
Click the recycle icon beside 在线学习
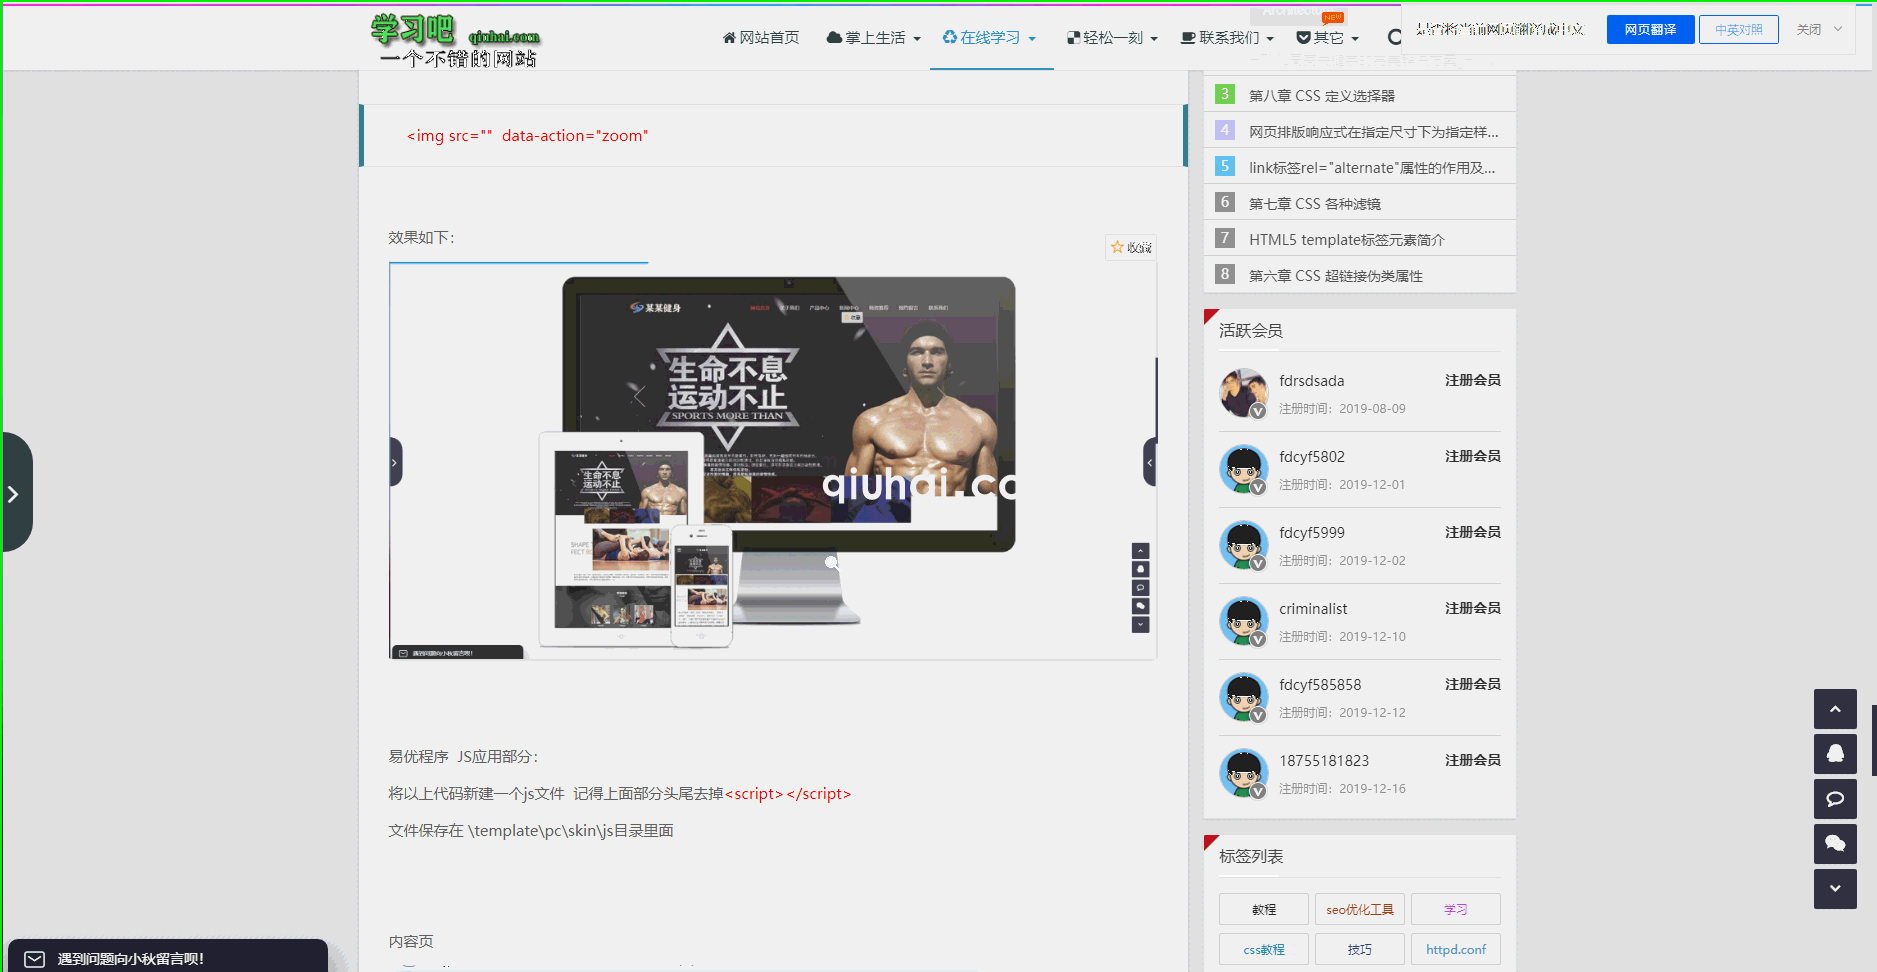(948, 36)
